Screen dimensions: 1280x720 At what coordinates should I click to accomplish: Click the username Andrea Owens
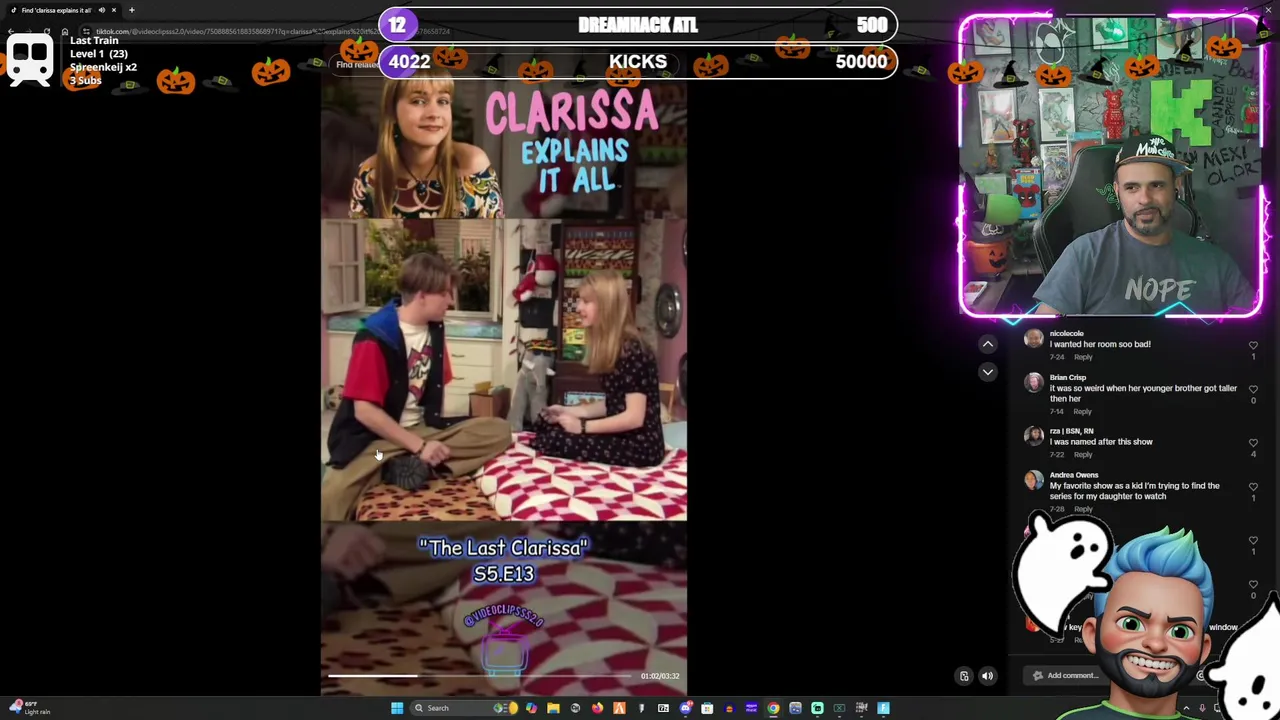tap(1074, 475)
